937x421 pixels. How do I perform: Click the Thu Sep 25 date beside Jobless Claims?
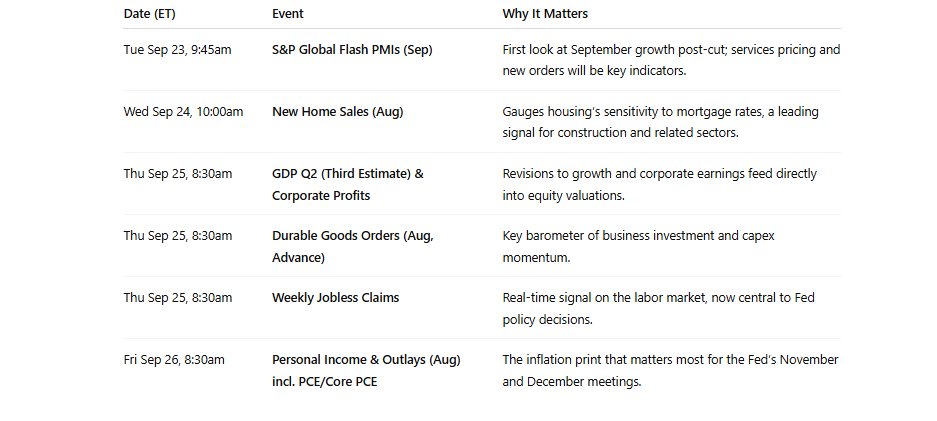click(177, 297)
